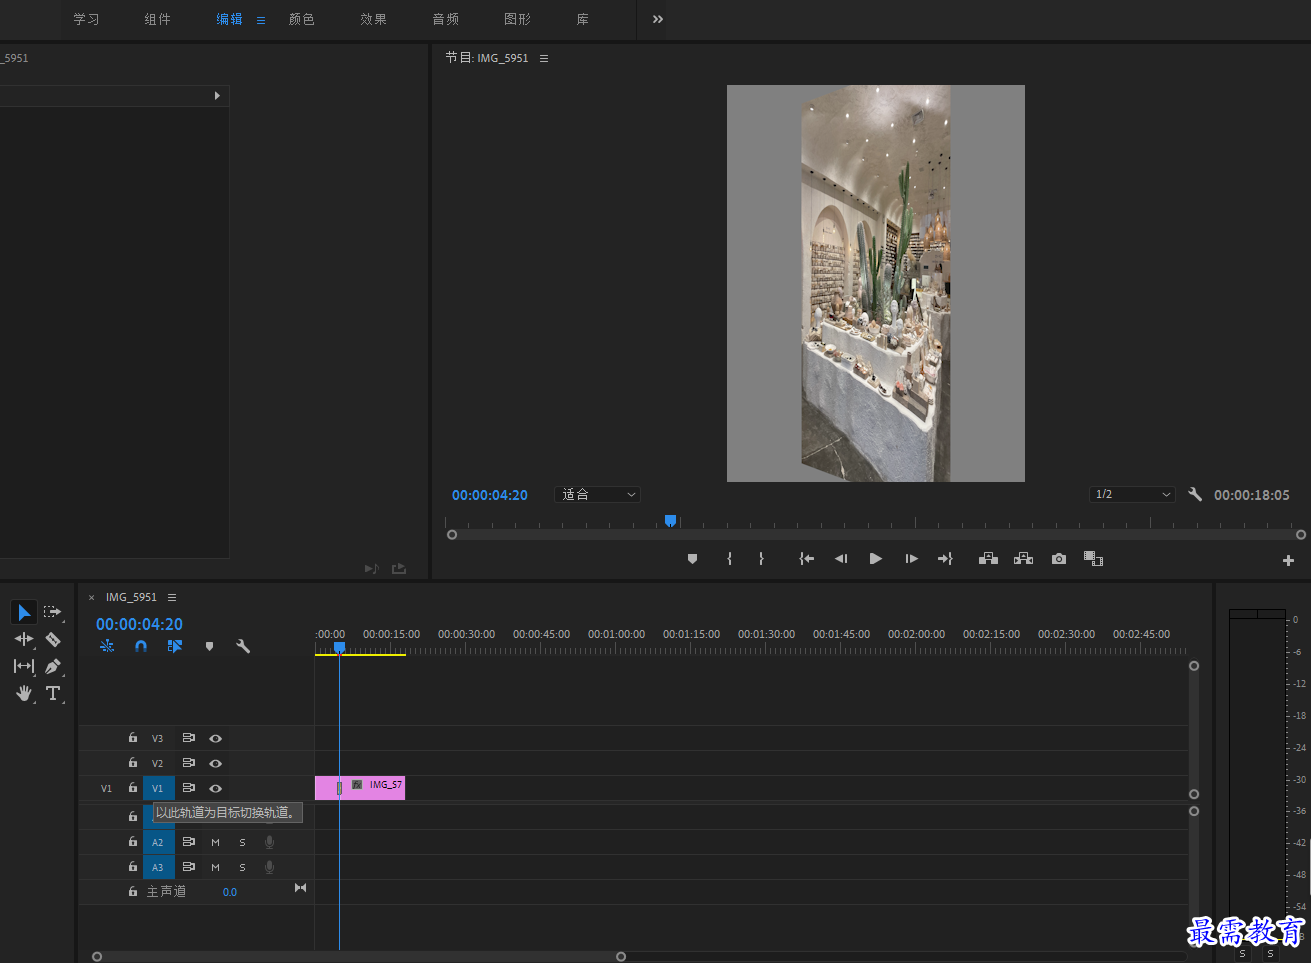Lock the V3 track

point(133,737)
